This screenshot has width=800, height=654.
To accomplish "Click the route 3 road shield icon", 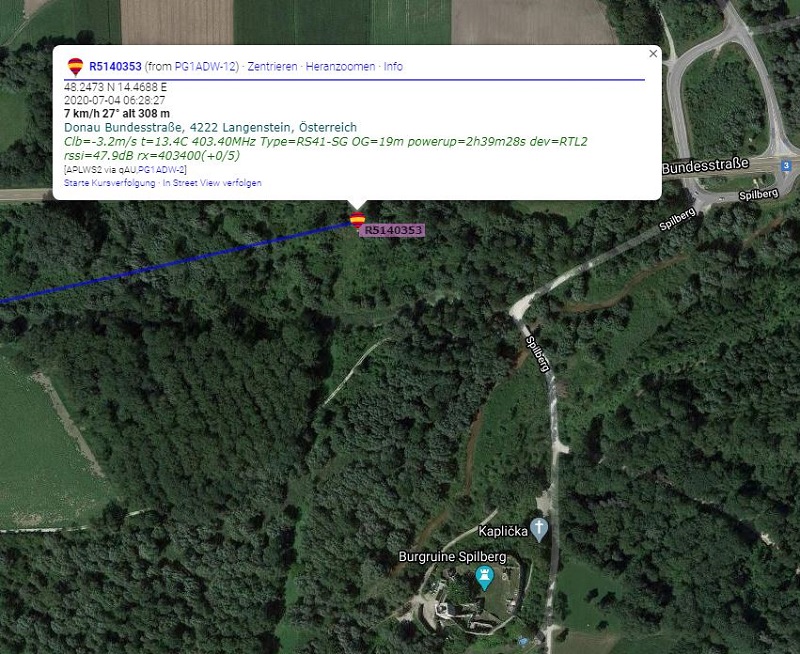I will (786, 165).
